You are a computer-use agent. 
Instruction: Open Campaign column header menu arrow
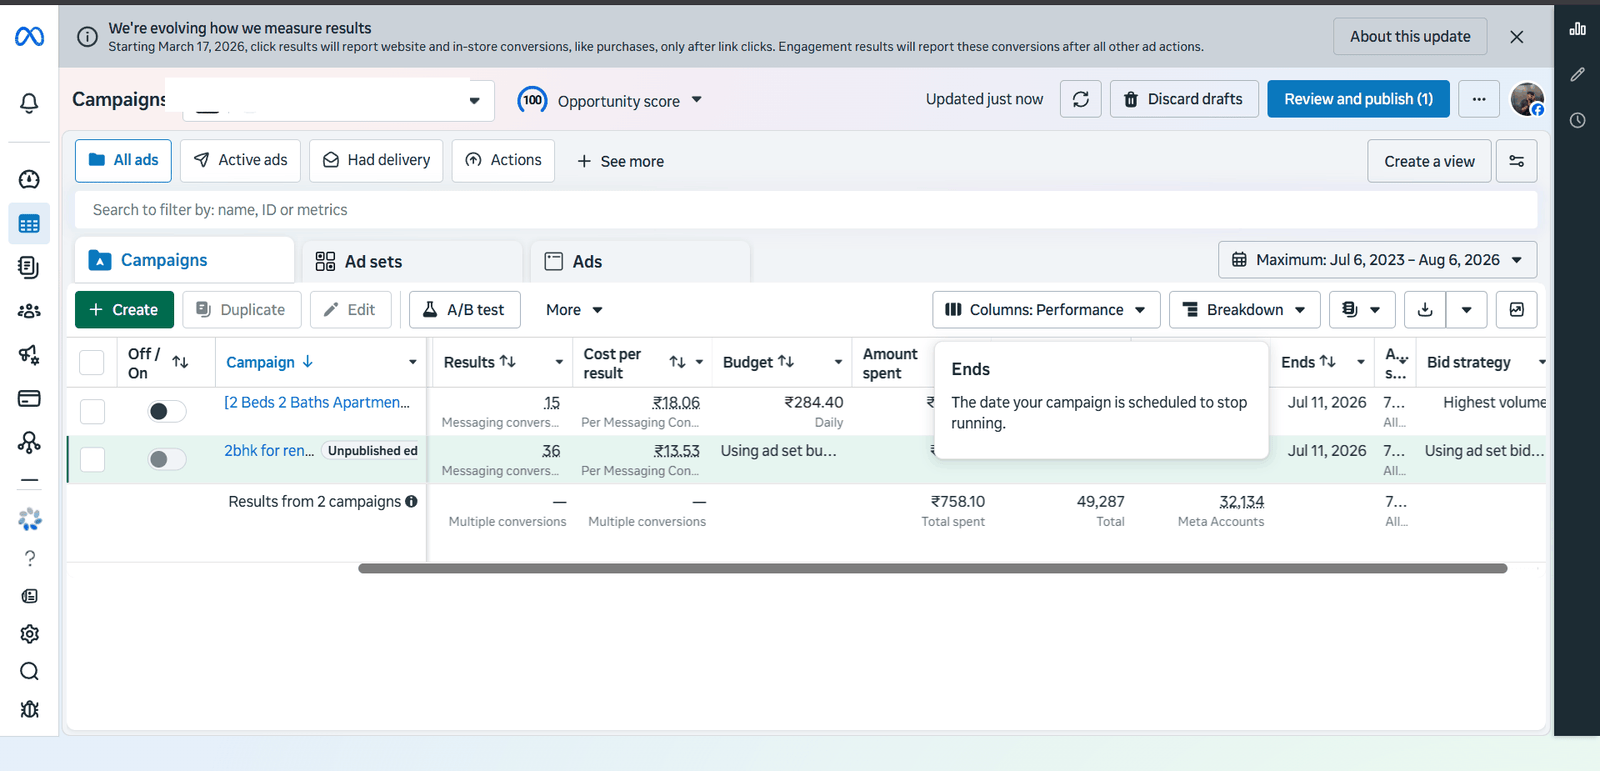pyautogui.click(x=412, y=362)
